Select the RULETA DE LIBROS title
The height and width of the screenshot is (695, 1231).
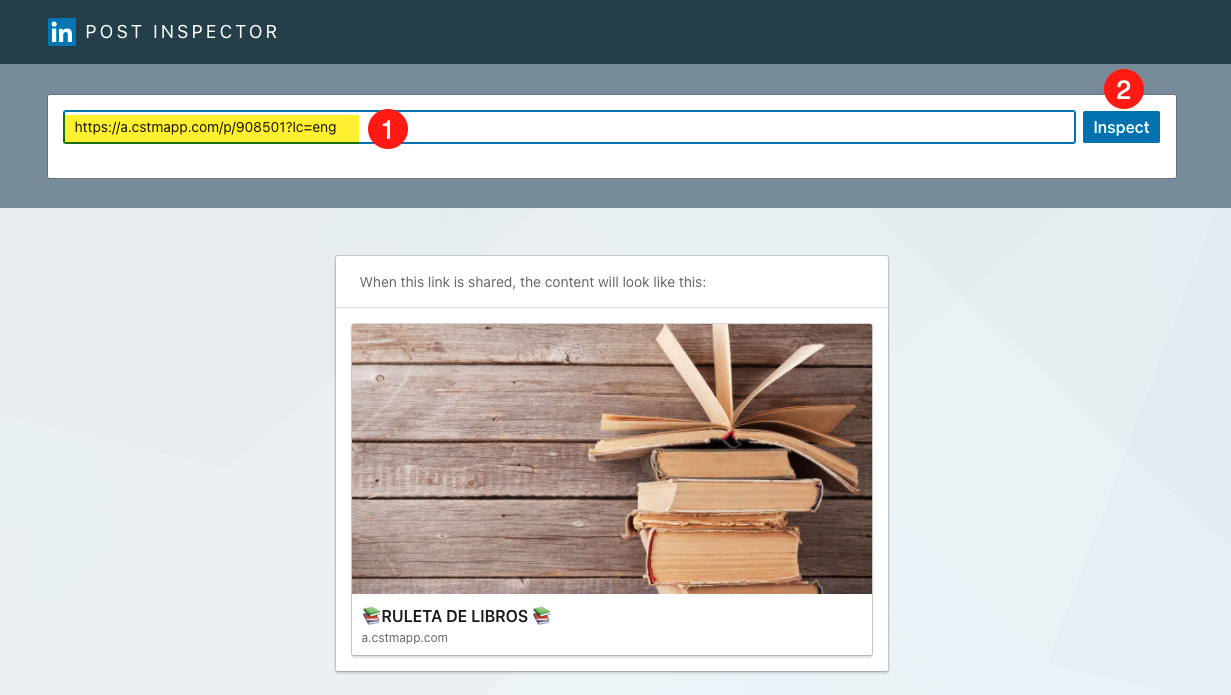[x=454, y=616]
